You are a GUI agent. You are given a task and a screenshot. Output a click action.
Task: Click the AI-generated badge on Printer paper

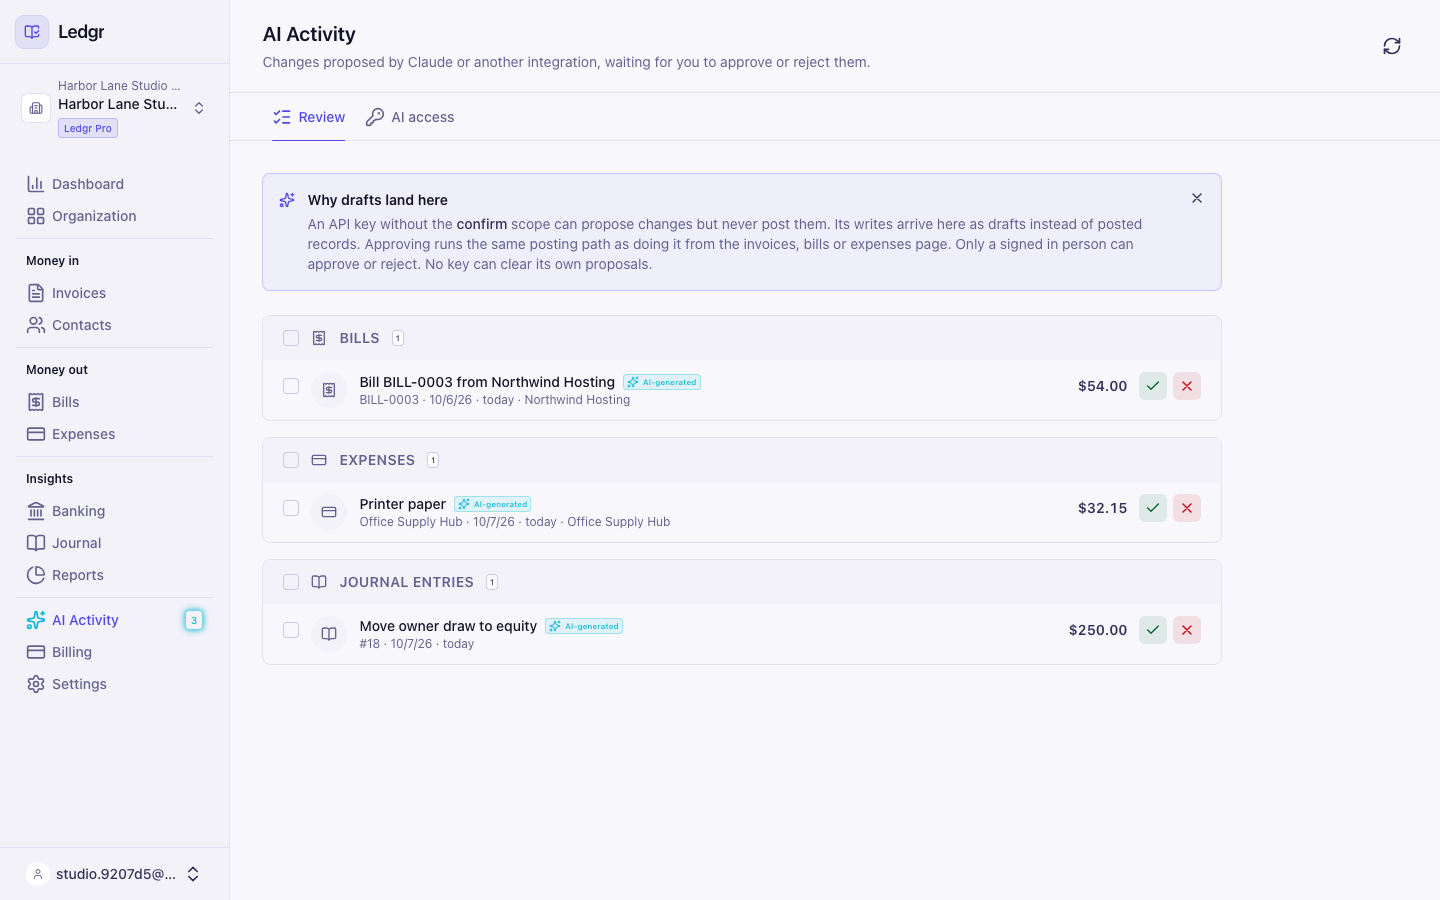492,504
